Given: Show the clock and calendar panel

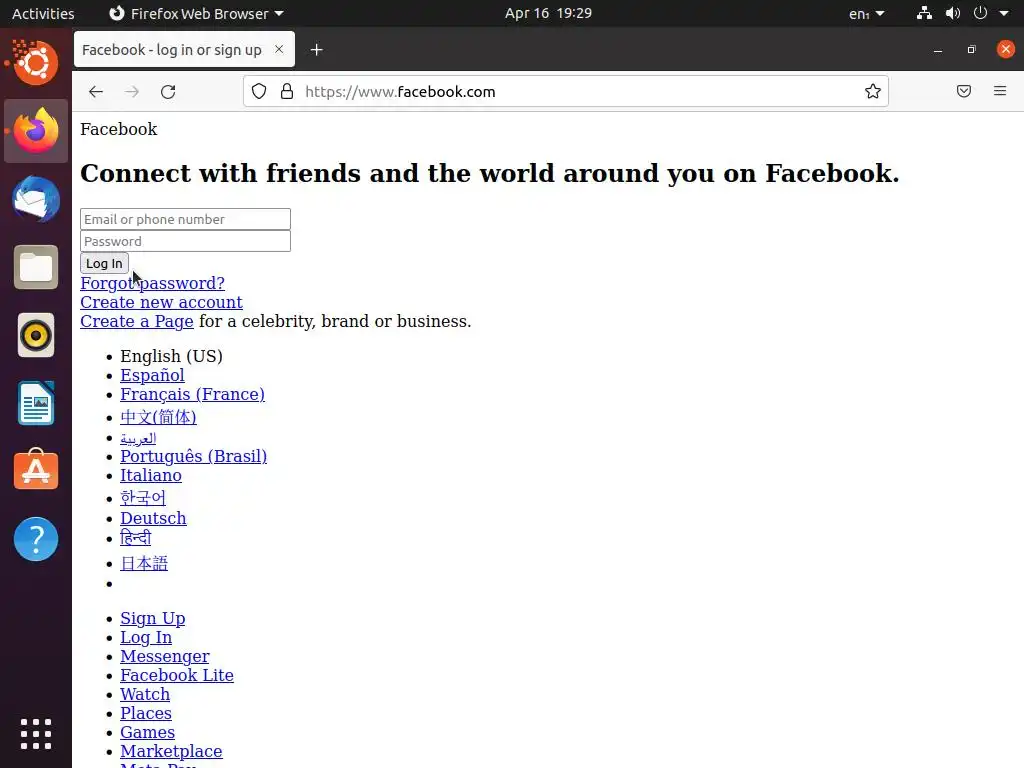Looking at the screenshot, I should [548, 13].
